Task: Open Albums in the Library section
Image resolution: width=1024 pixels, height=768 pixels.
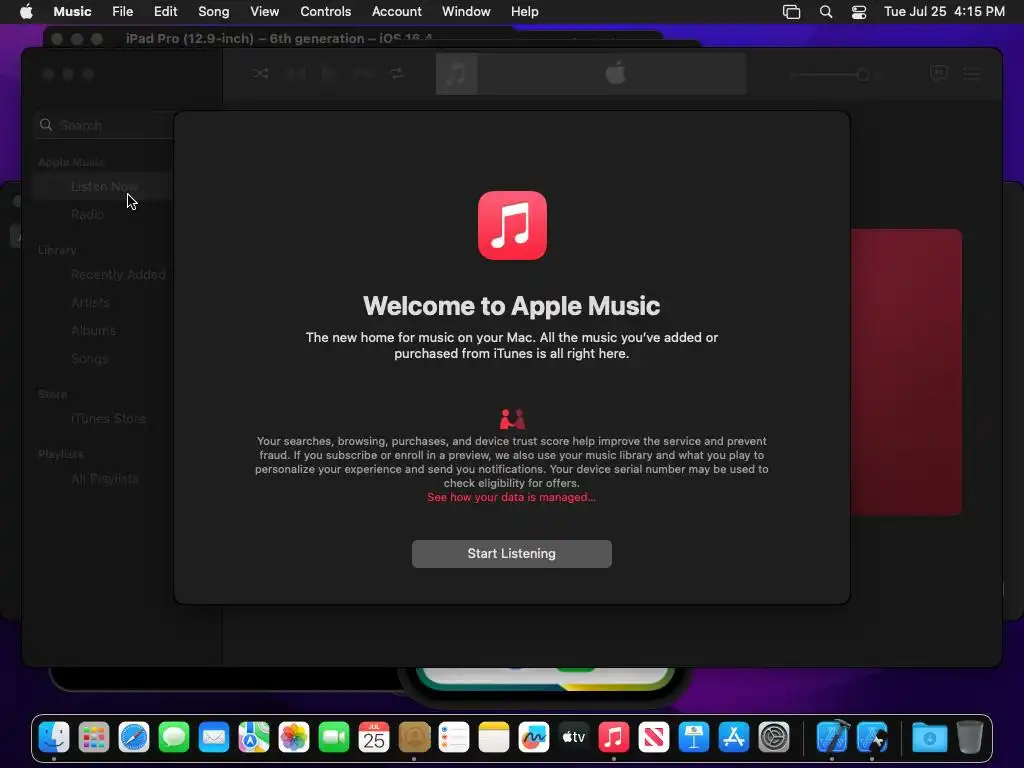Action: tap(93, 331)
